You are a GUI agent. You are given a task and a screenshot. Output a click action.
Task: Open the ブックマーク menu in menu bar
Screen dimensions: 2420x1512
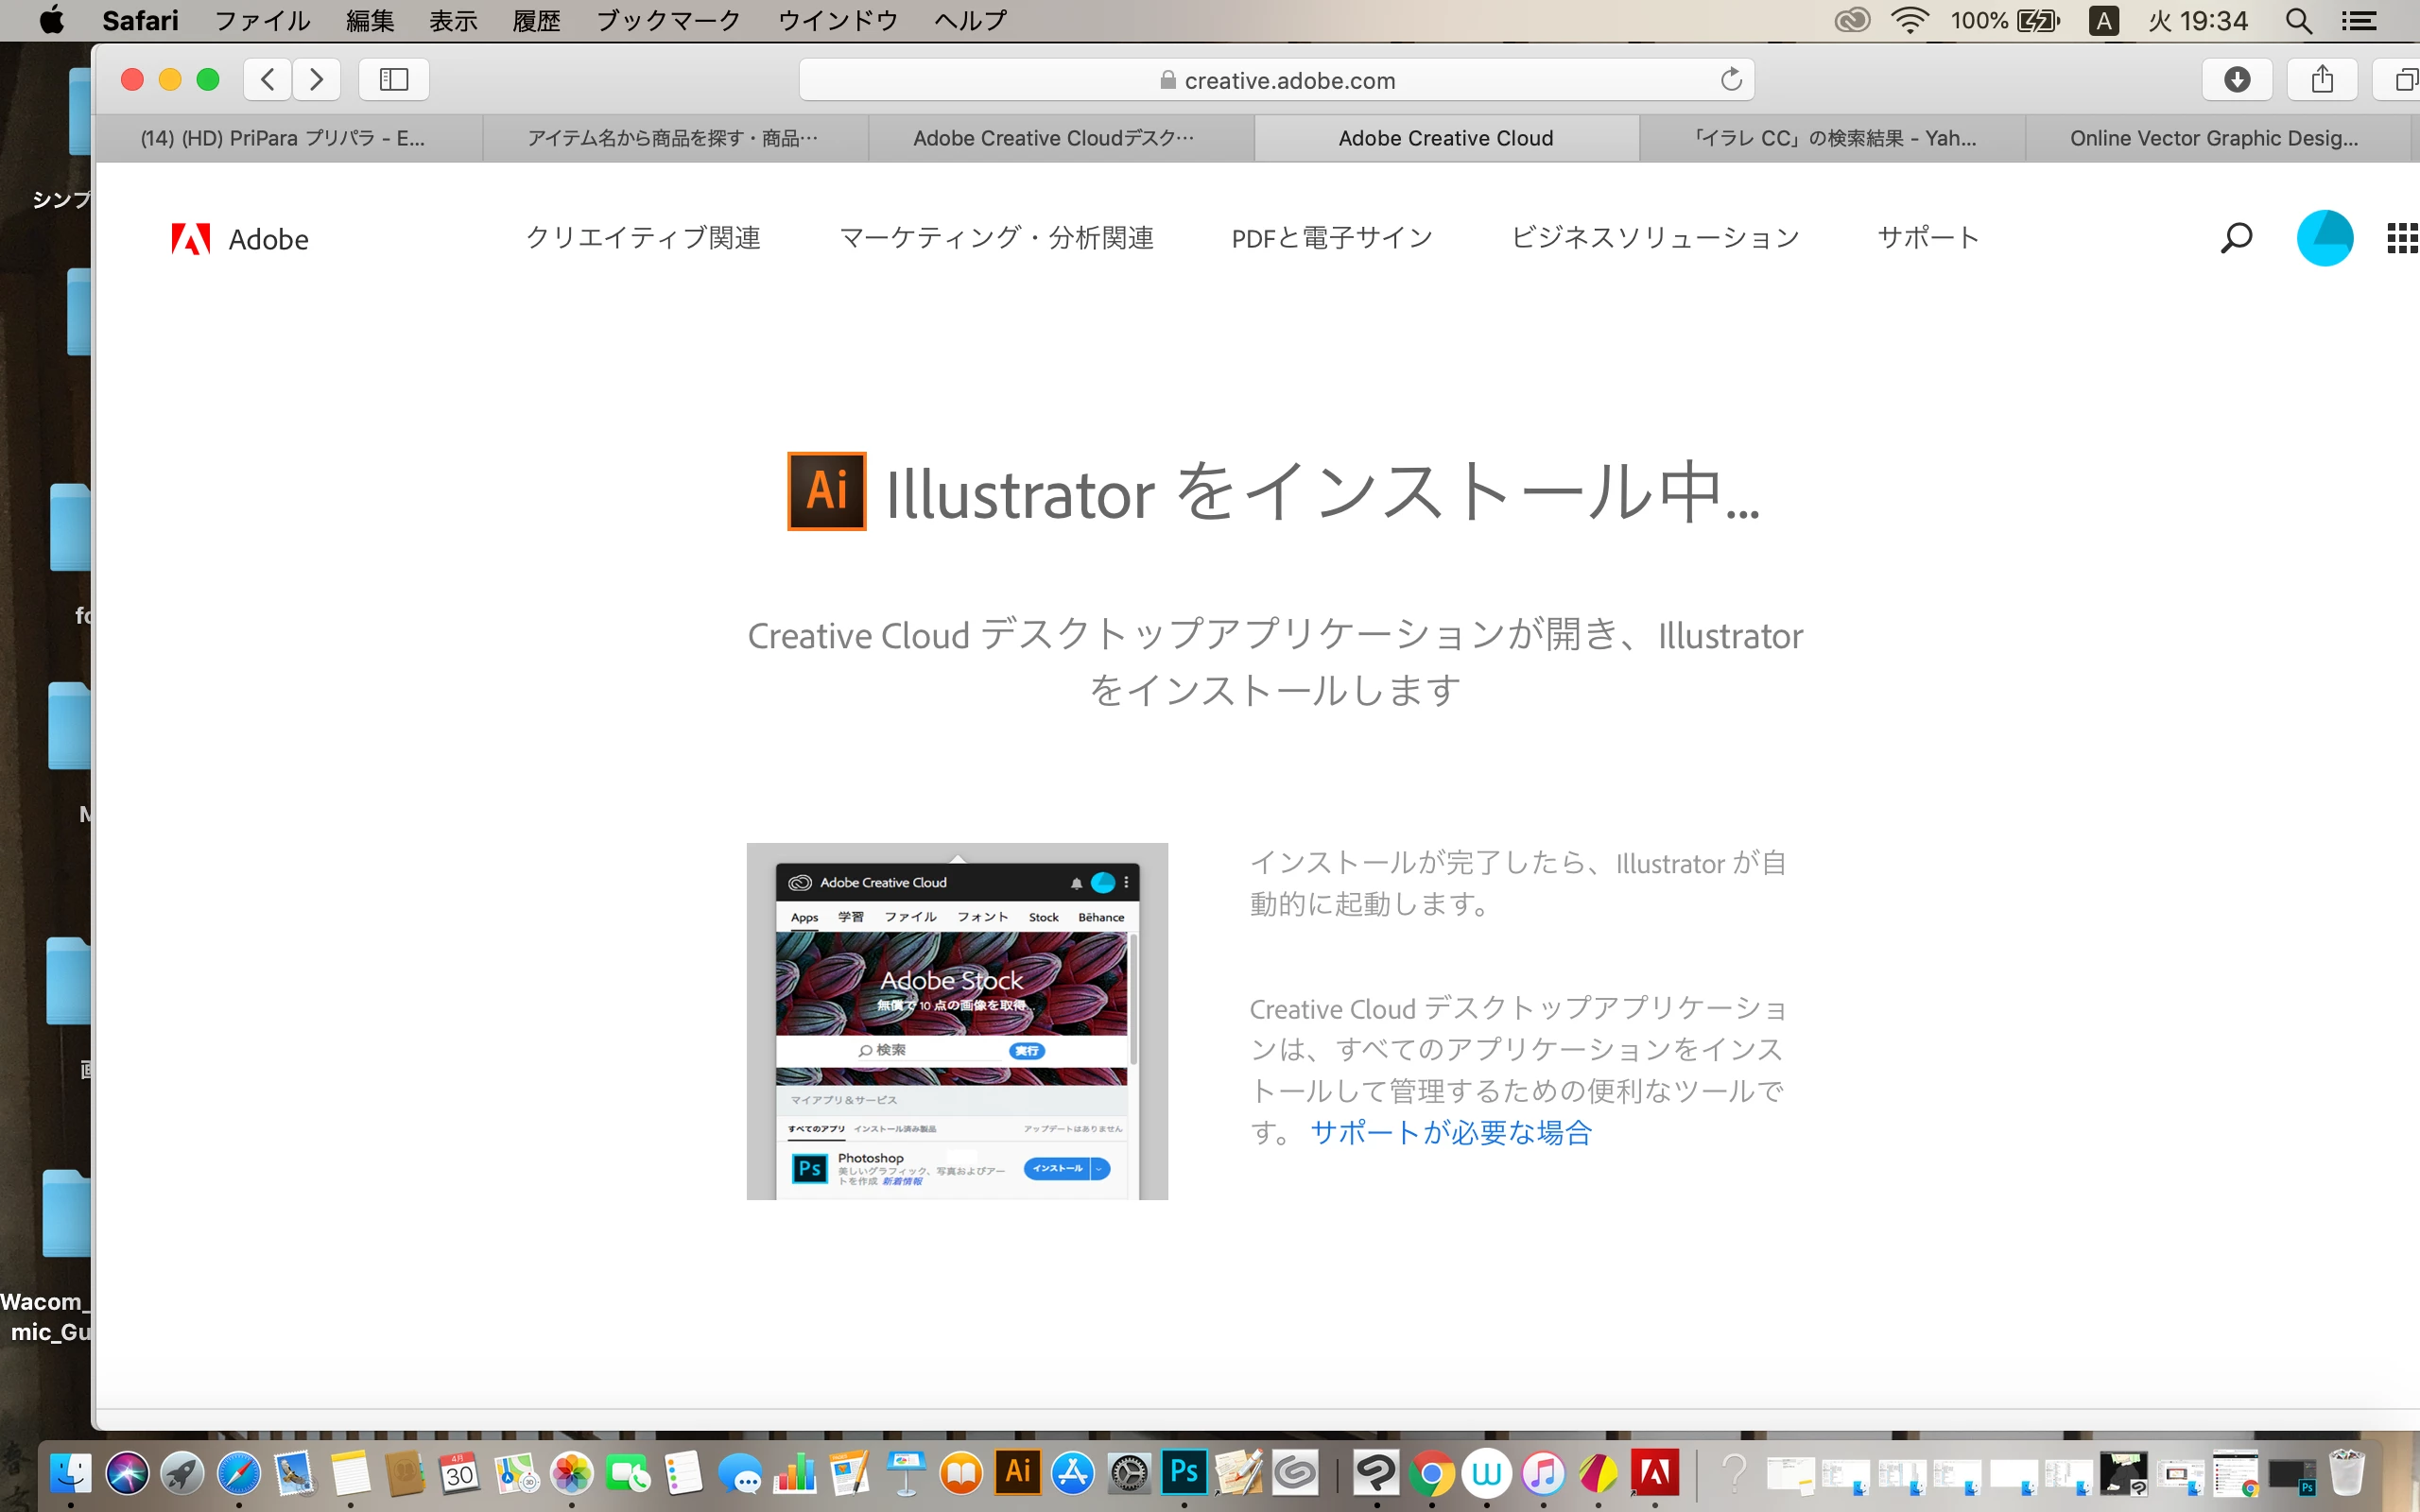tap(667, 20)
